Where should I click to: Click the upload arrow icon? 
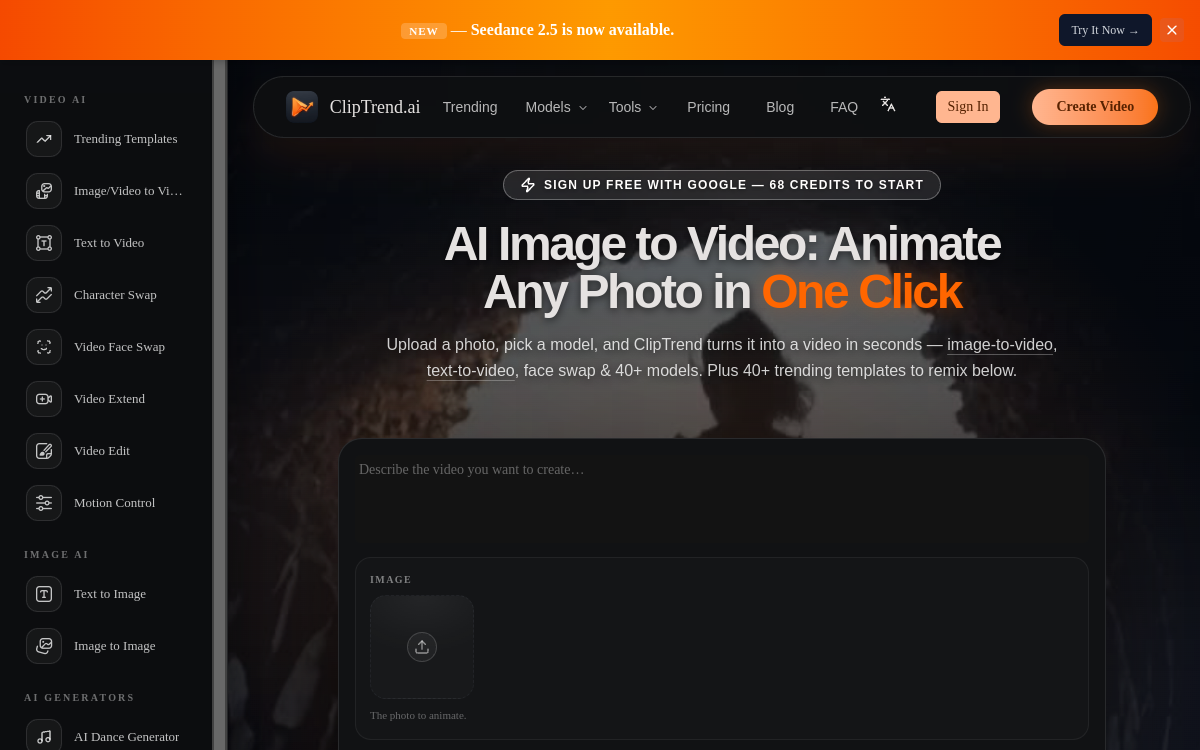click(x=422, y=647)
